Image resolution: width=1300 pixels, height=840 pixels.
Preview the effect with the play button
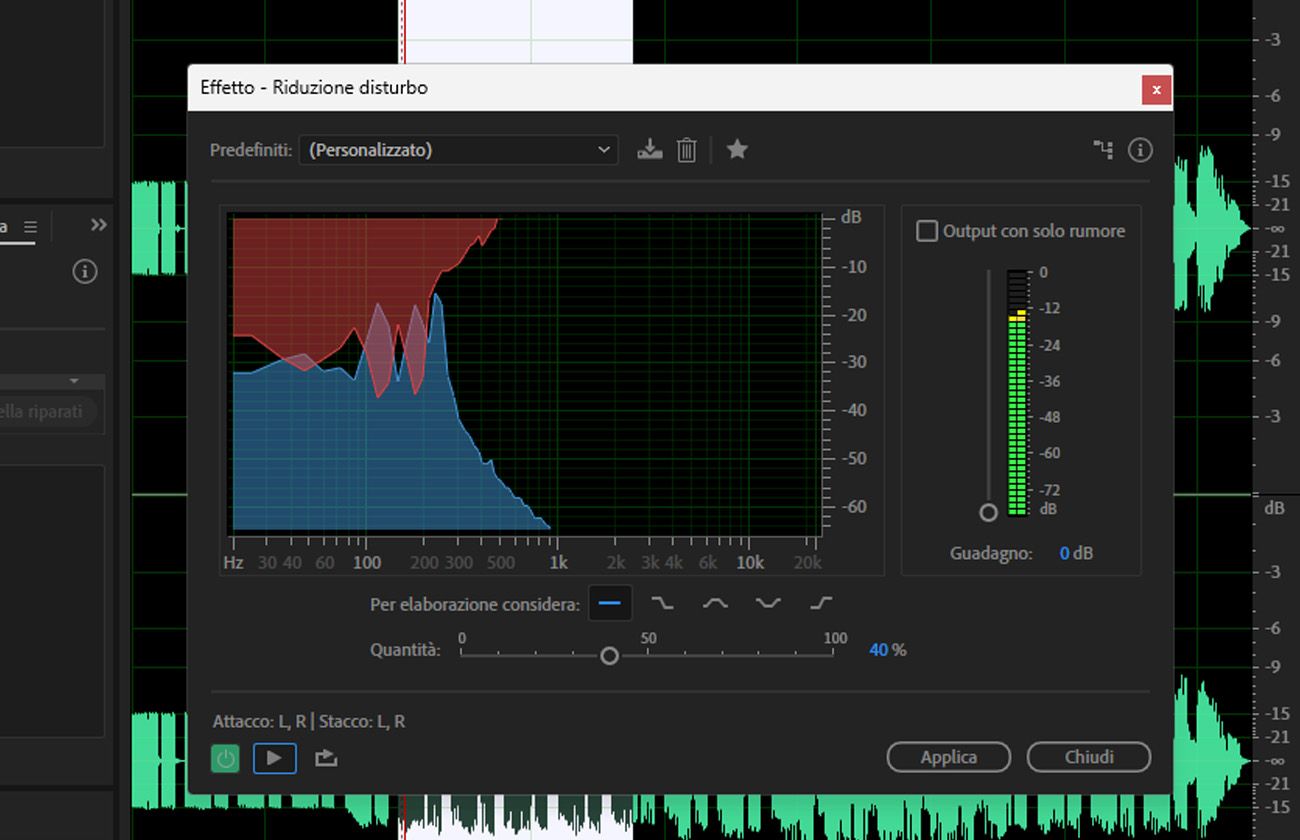click(274, 758)
